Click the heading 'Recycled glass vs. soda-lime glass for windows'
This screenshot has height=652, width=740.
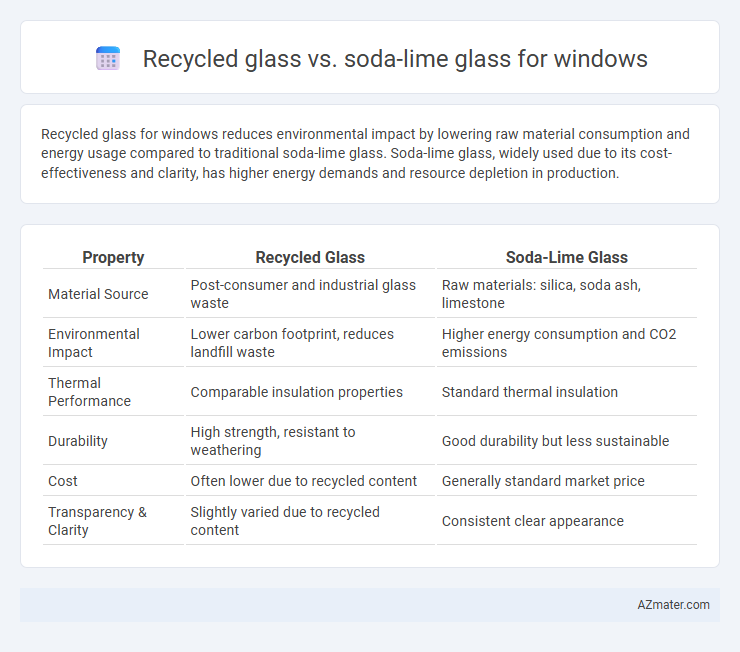(395, 59)
